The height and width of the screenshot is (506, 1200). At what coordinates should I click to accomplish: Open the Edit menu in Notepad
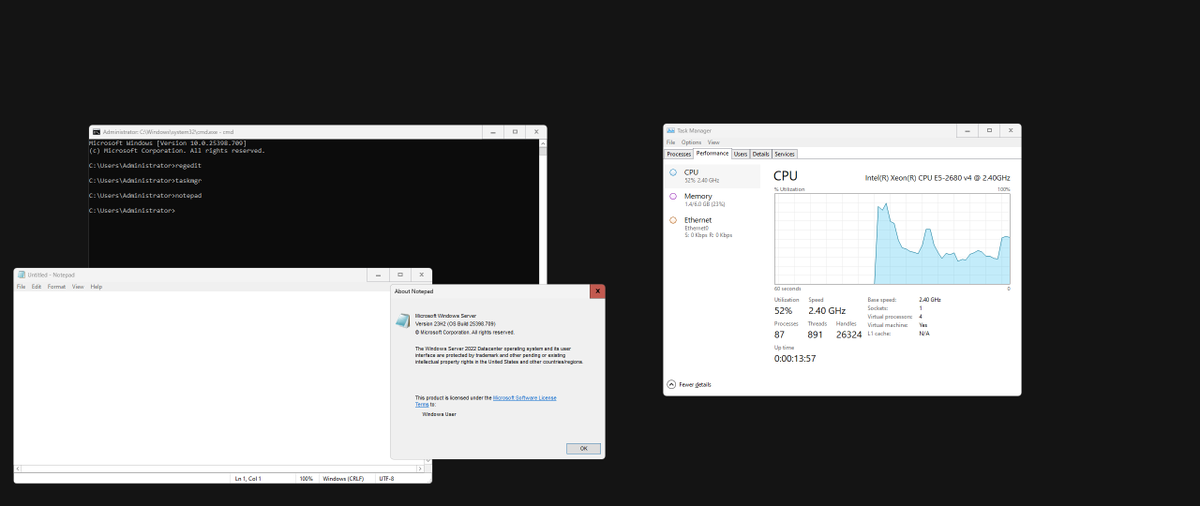pos(36,287)
